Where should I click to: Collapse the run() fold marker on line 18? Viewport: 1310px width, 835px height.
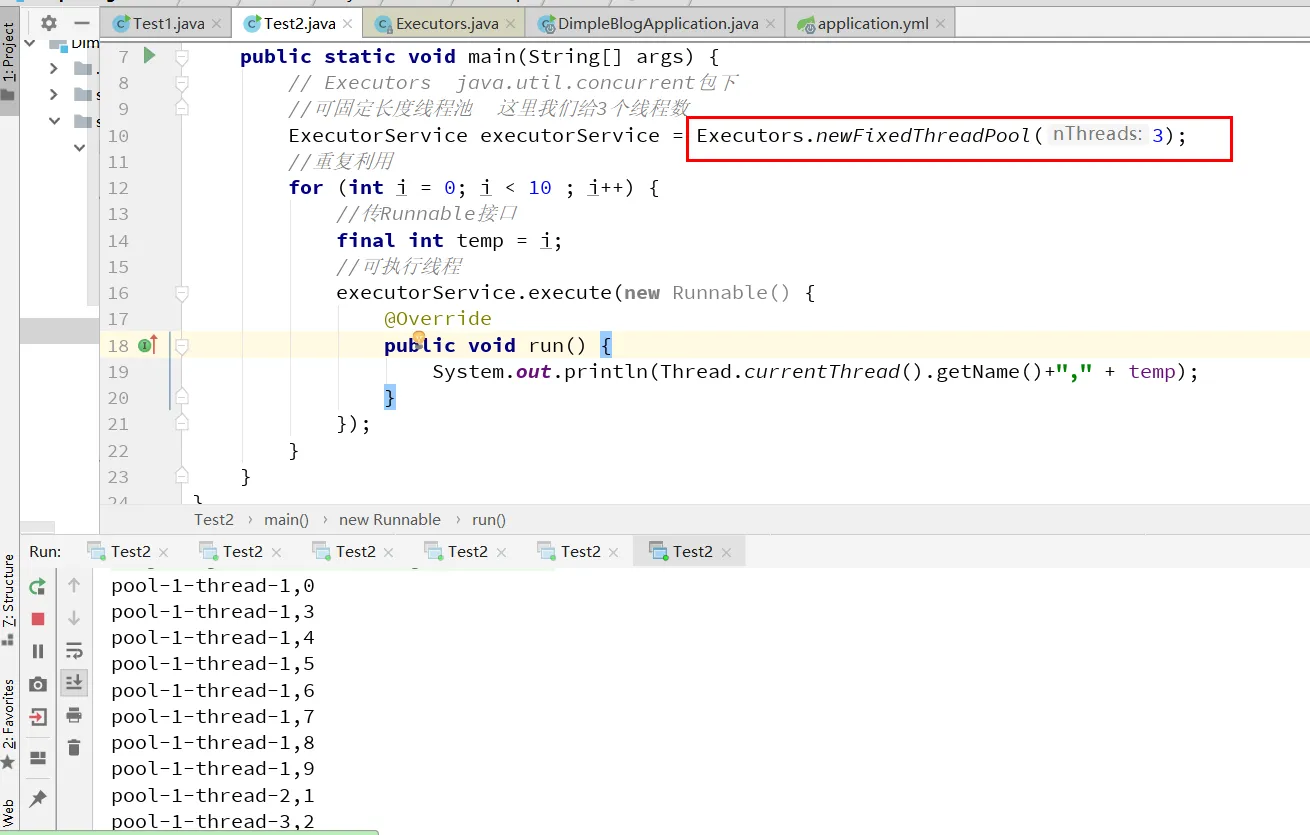coord(182,346)
